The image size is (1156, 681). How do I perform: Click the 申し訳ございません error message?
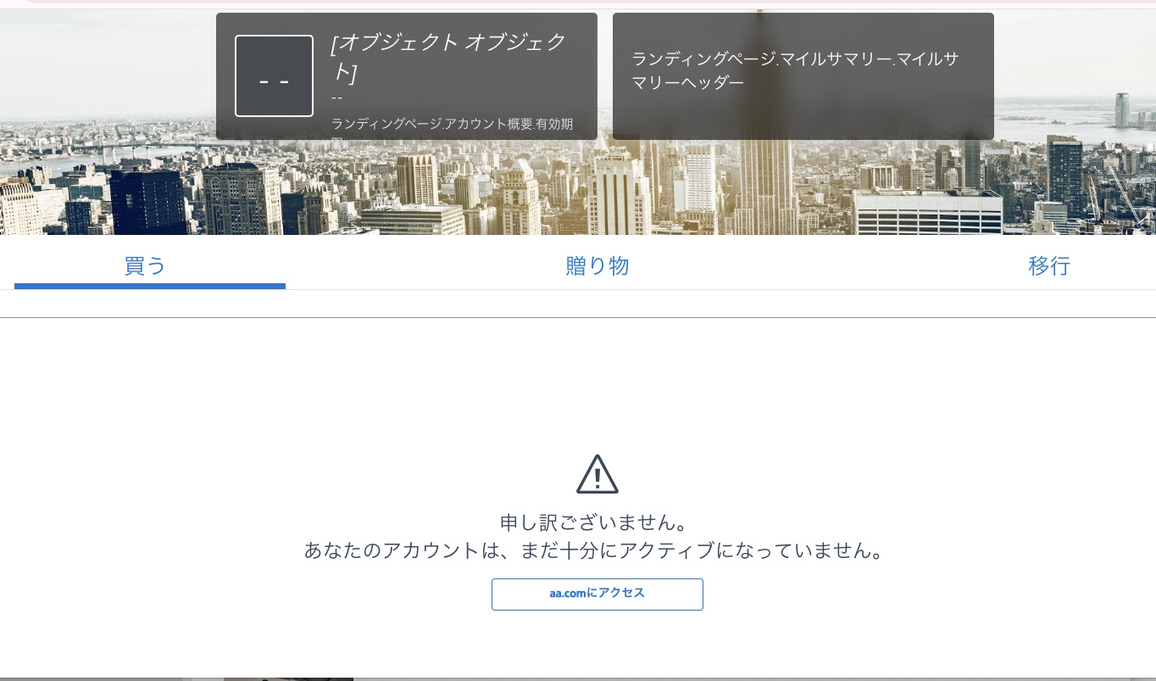[x=597, y=522]
